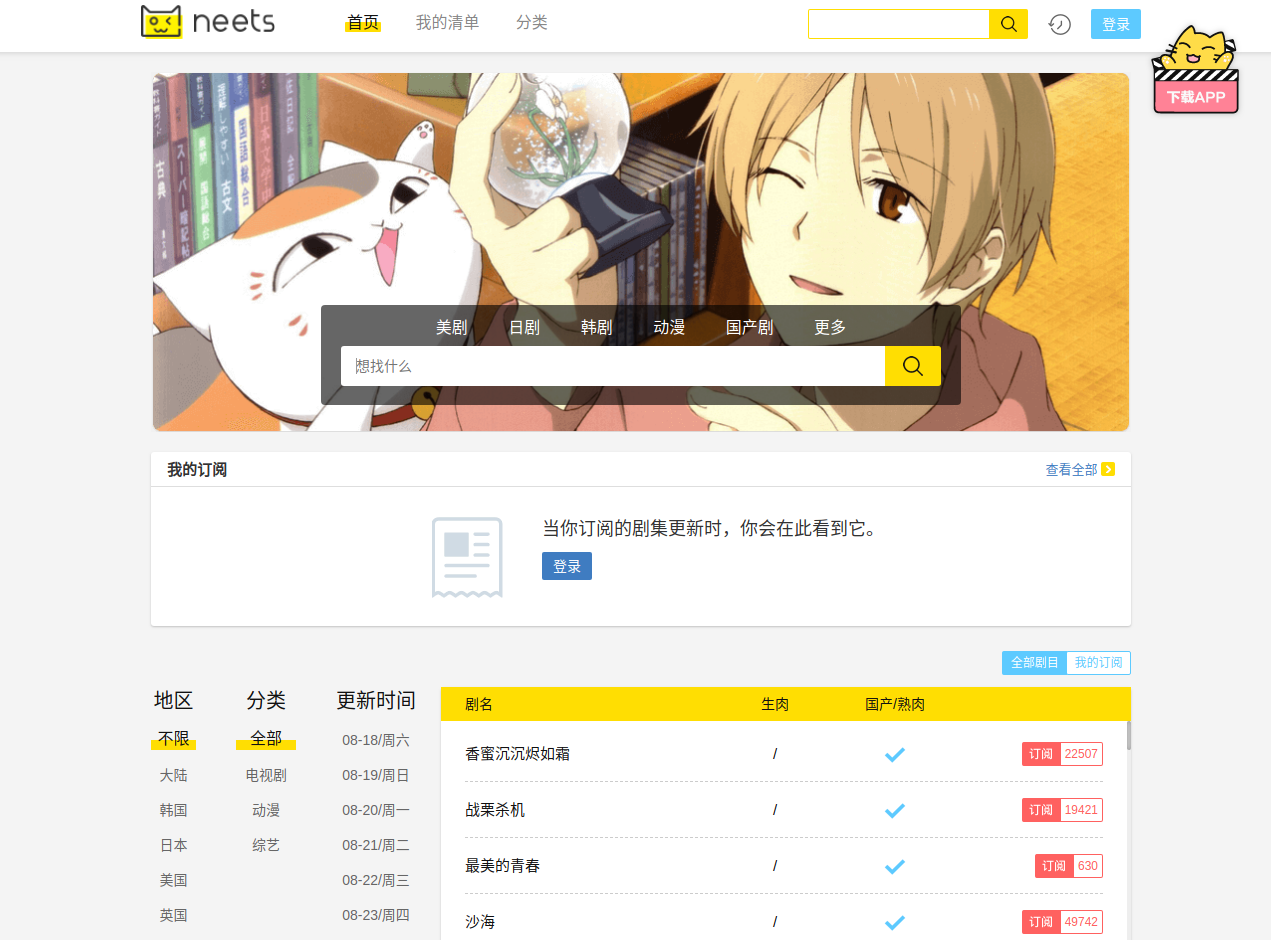
Task: Click the download APP cat badge
Action: click(1196, 72)
